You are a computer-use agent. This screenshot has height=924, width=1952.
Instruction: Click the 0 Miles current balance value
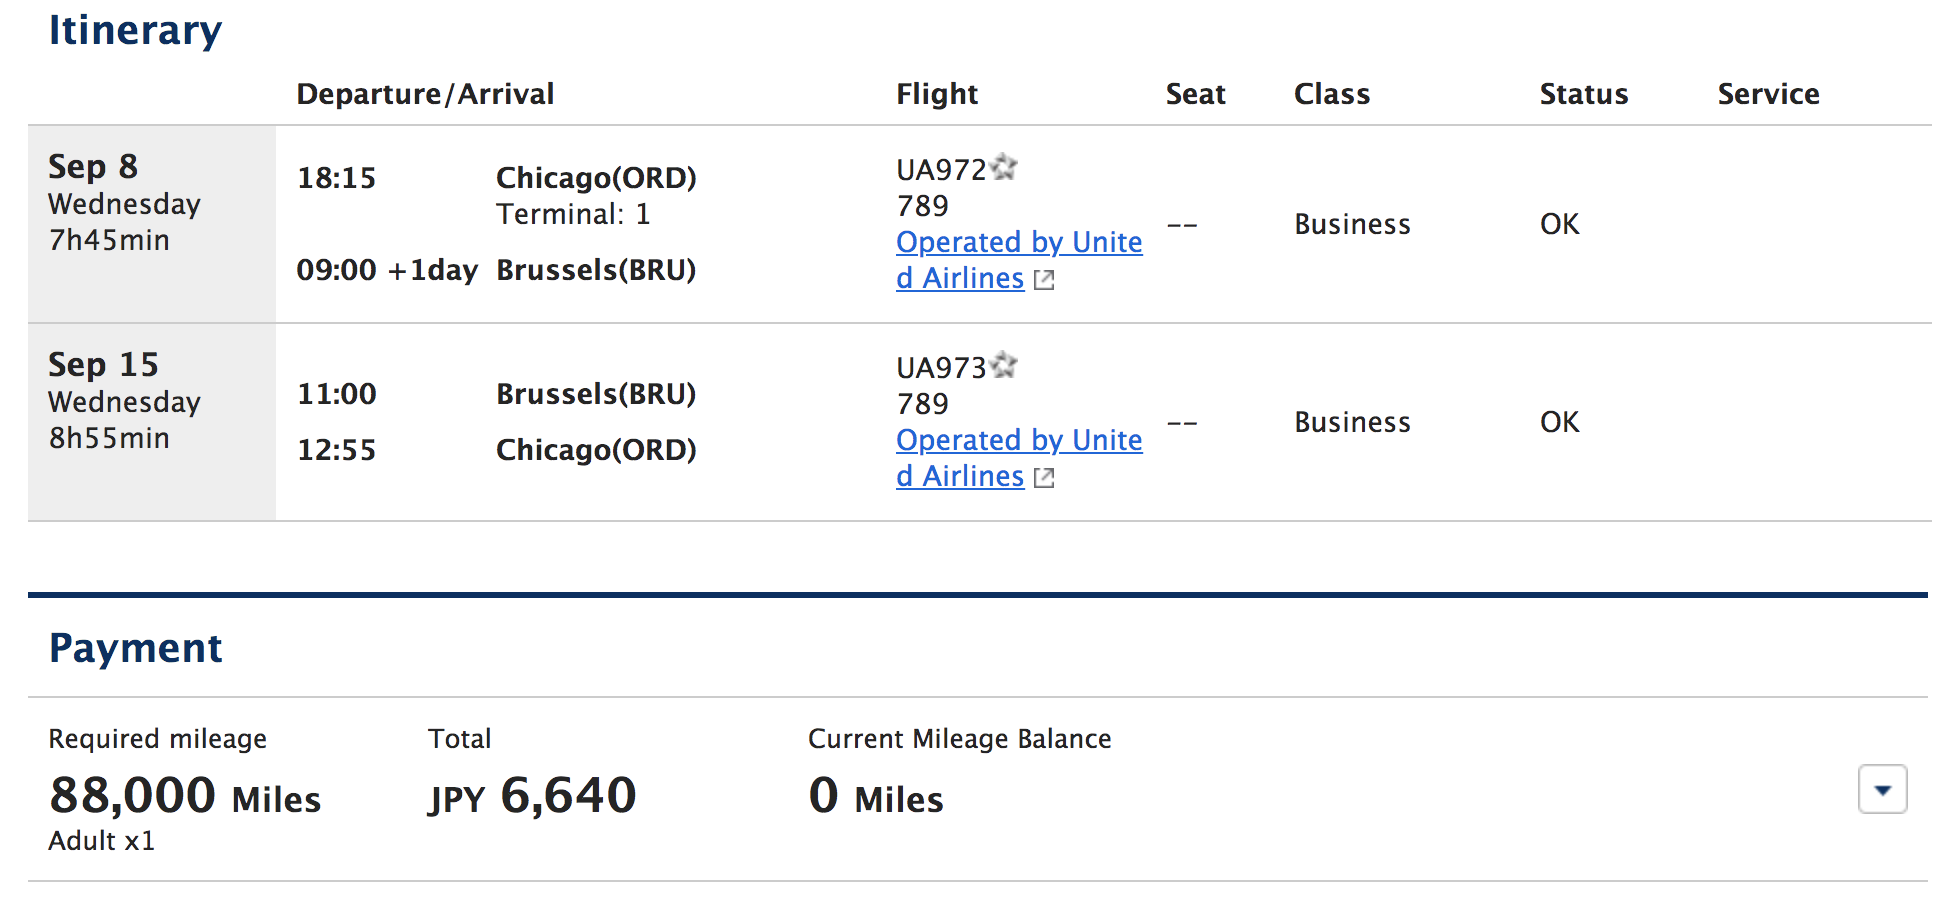(x=875, y=797)
